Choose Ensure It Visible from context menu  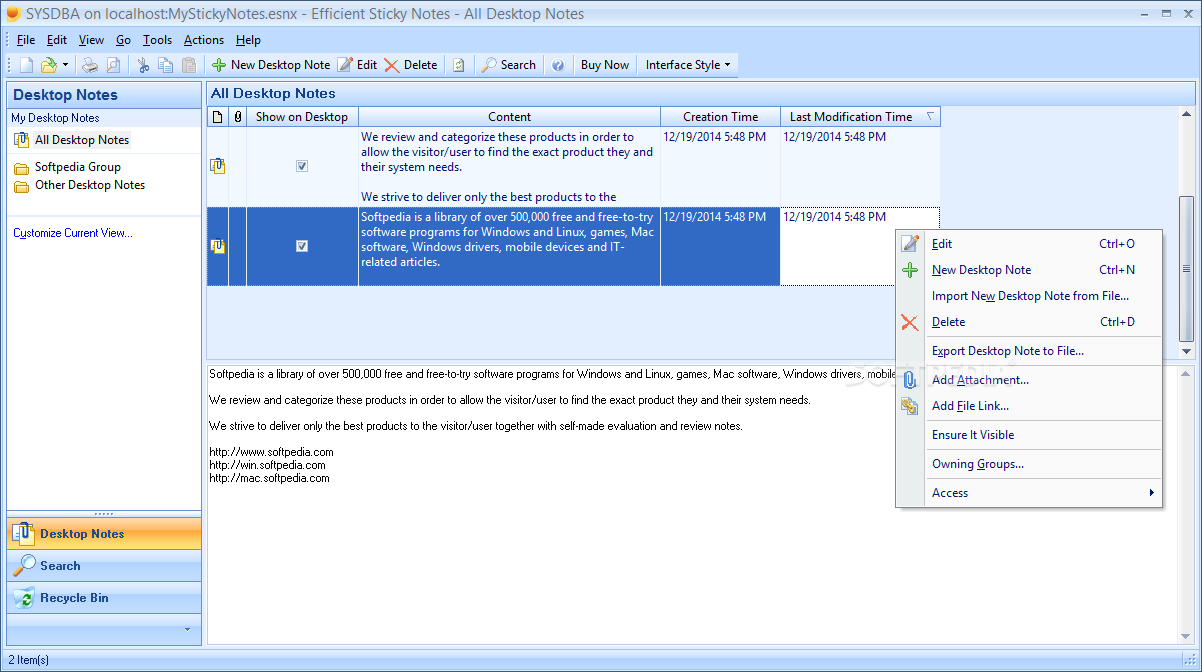coord(1029,435)
